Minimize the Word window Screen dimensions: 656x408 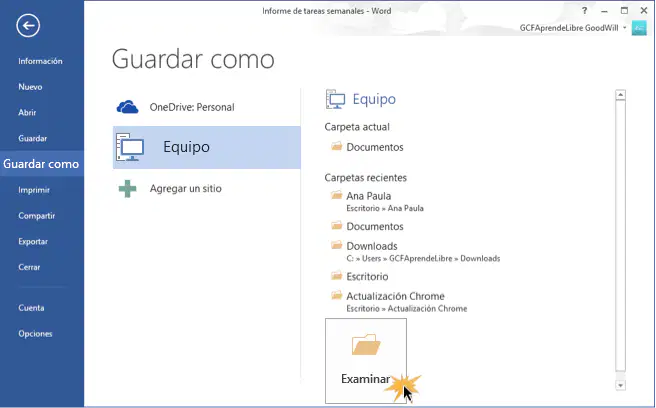click(604, 11)
